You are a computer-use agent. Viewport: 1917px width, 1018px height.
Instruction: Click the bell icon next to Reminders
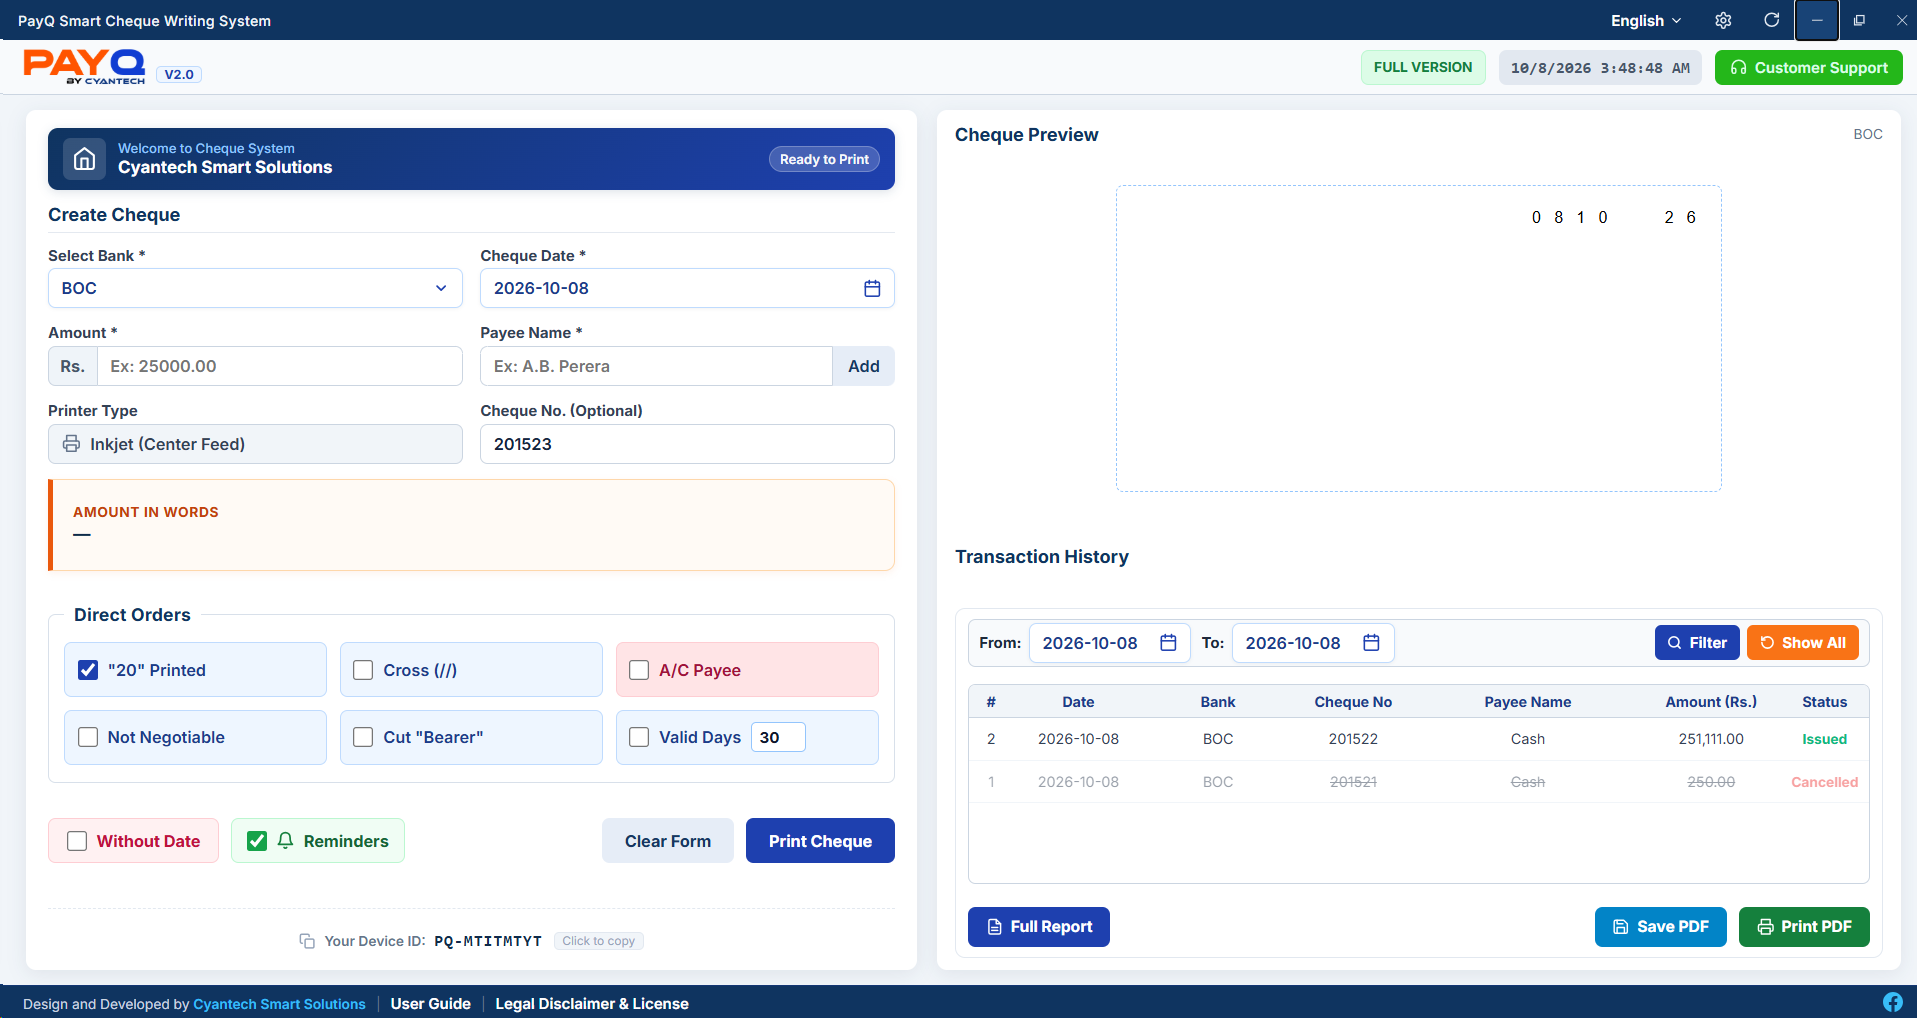click(x=285, y=841)
